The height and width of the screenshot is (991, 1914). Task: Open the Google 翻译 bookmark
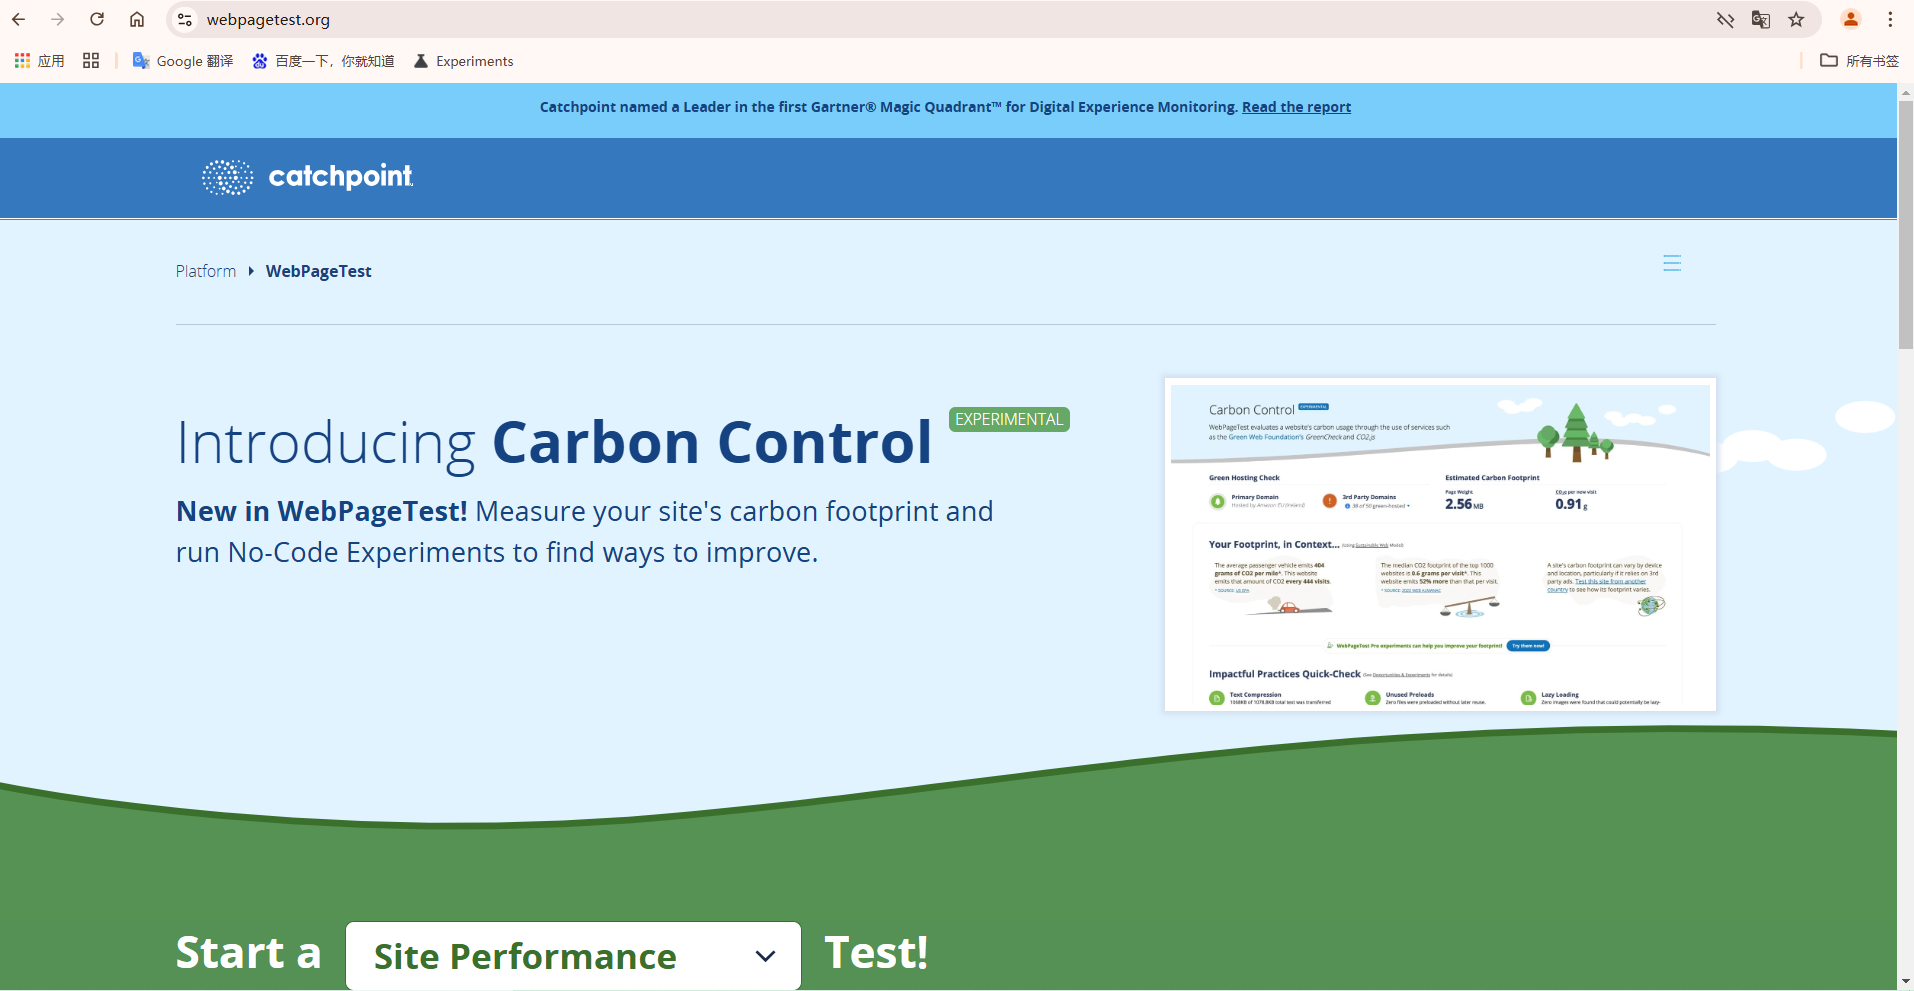(x=183, y=61)
